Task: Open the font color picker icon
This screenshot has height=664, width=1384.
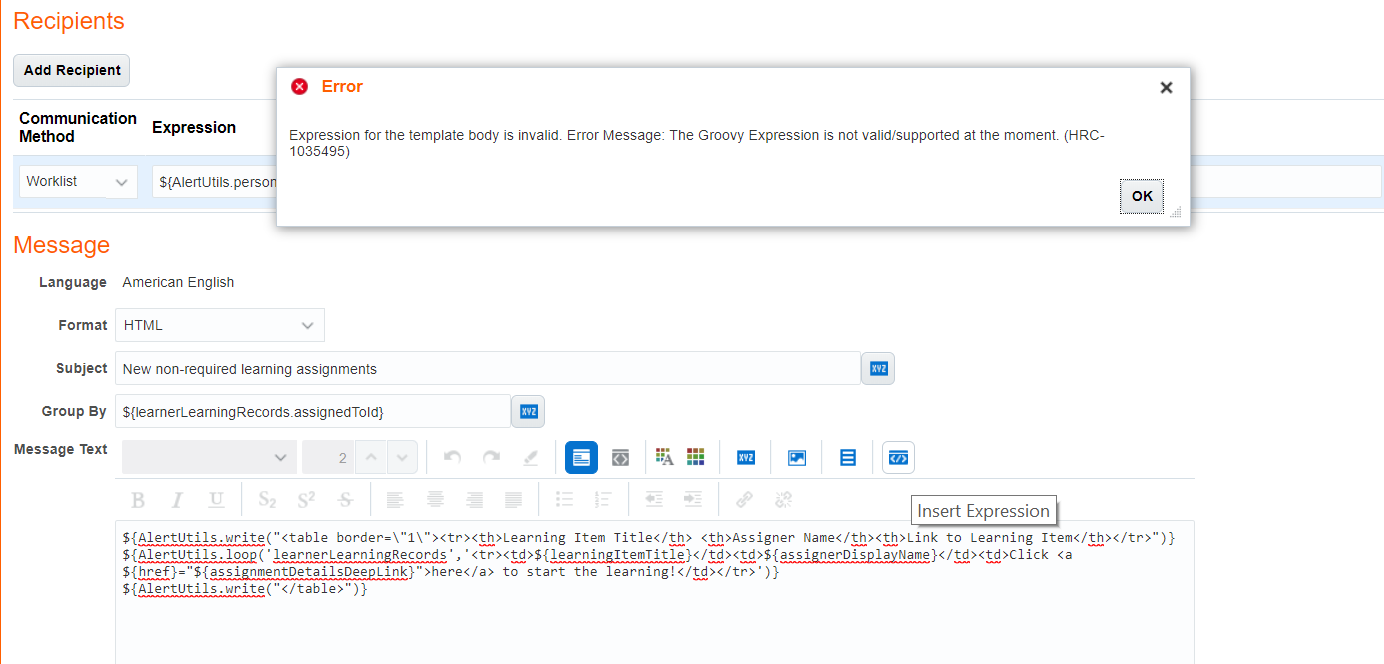Action: pyautogui.click(x=662, y=457)
